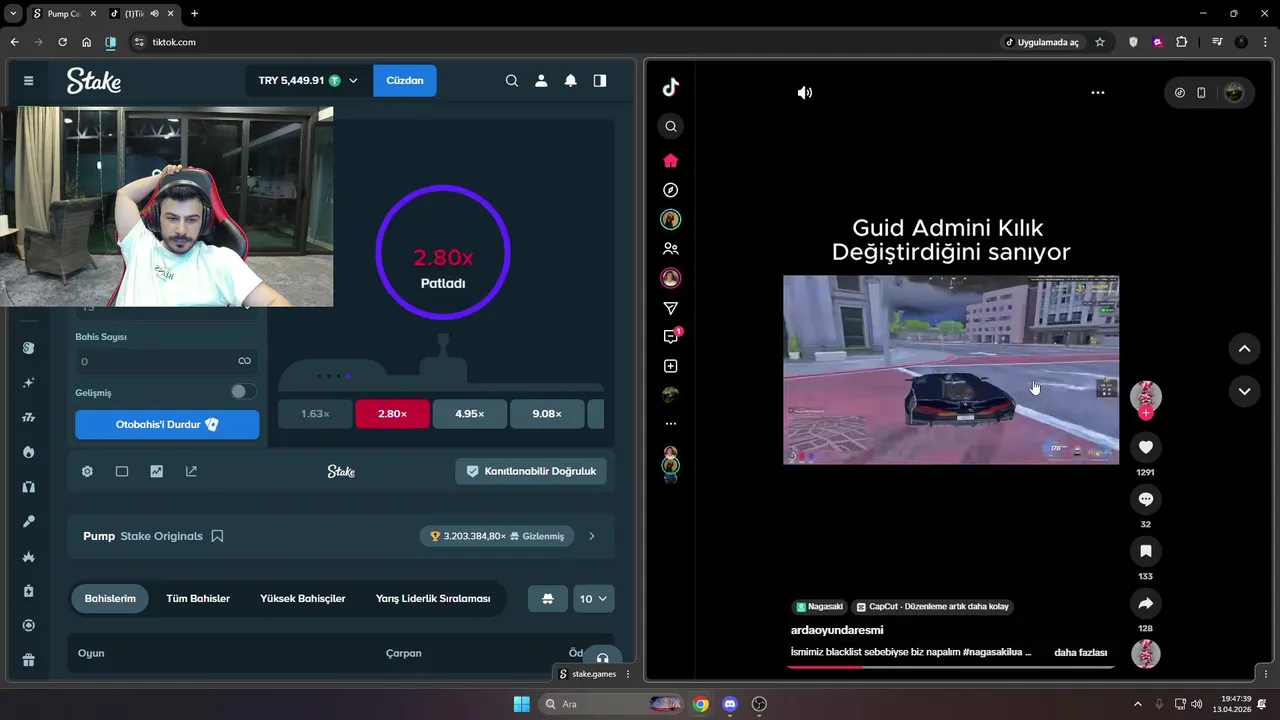Select the 4.95× multiplier chip
The height and width of the screenshot is (720, 1280).
point(470,414)
